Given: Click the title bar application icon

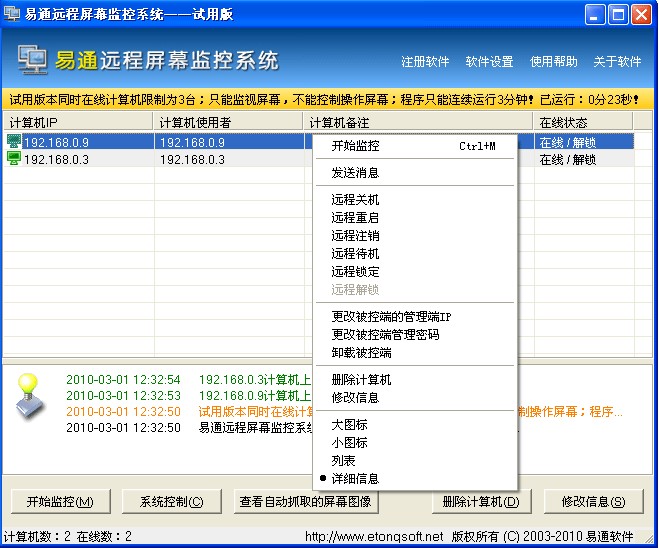Looking at the screenshot, I should coord(12,14).
